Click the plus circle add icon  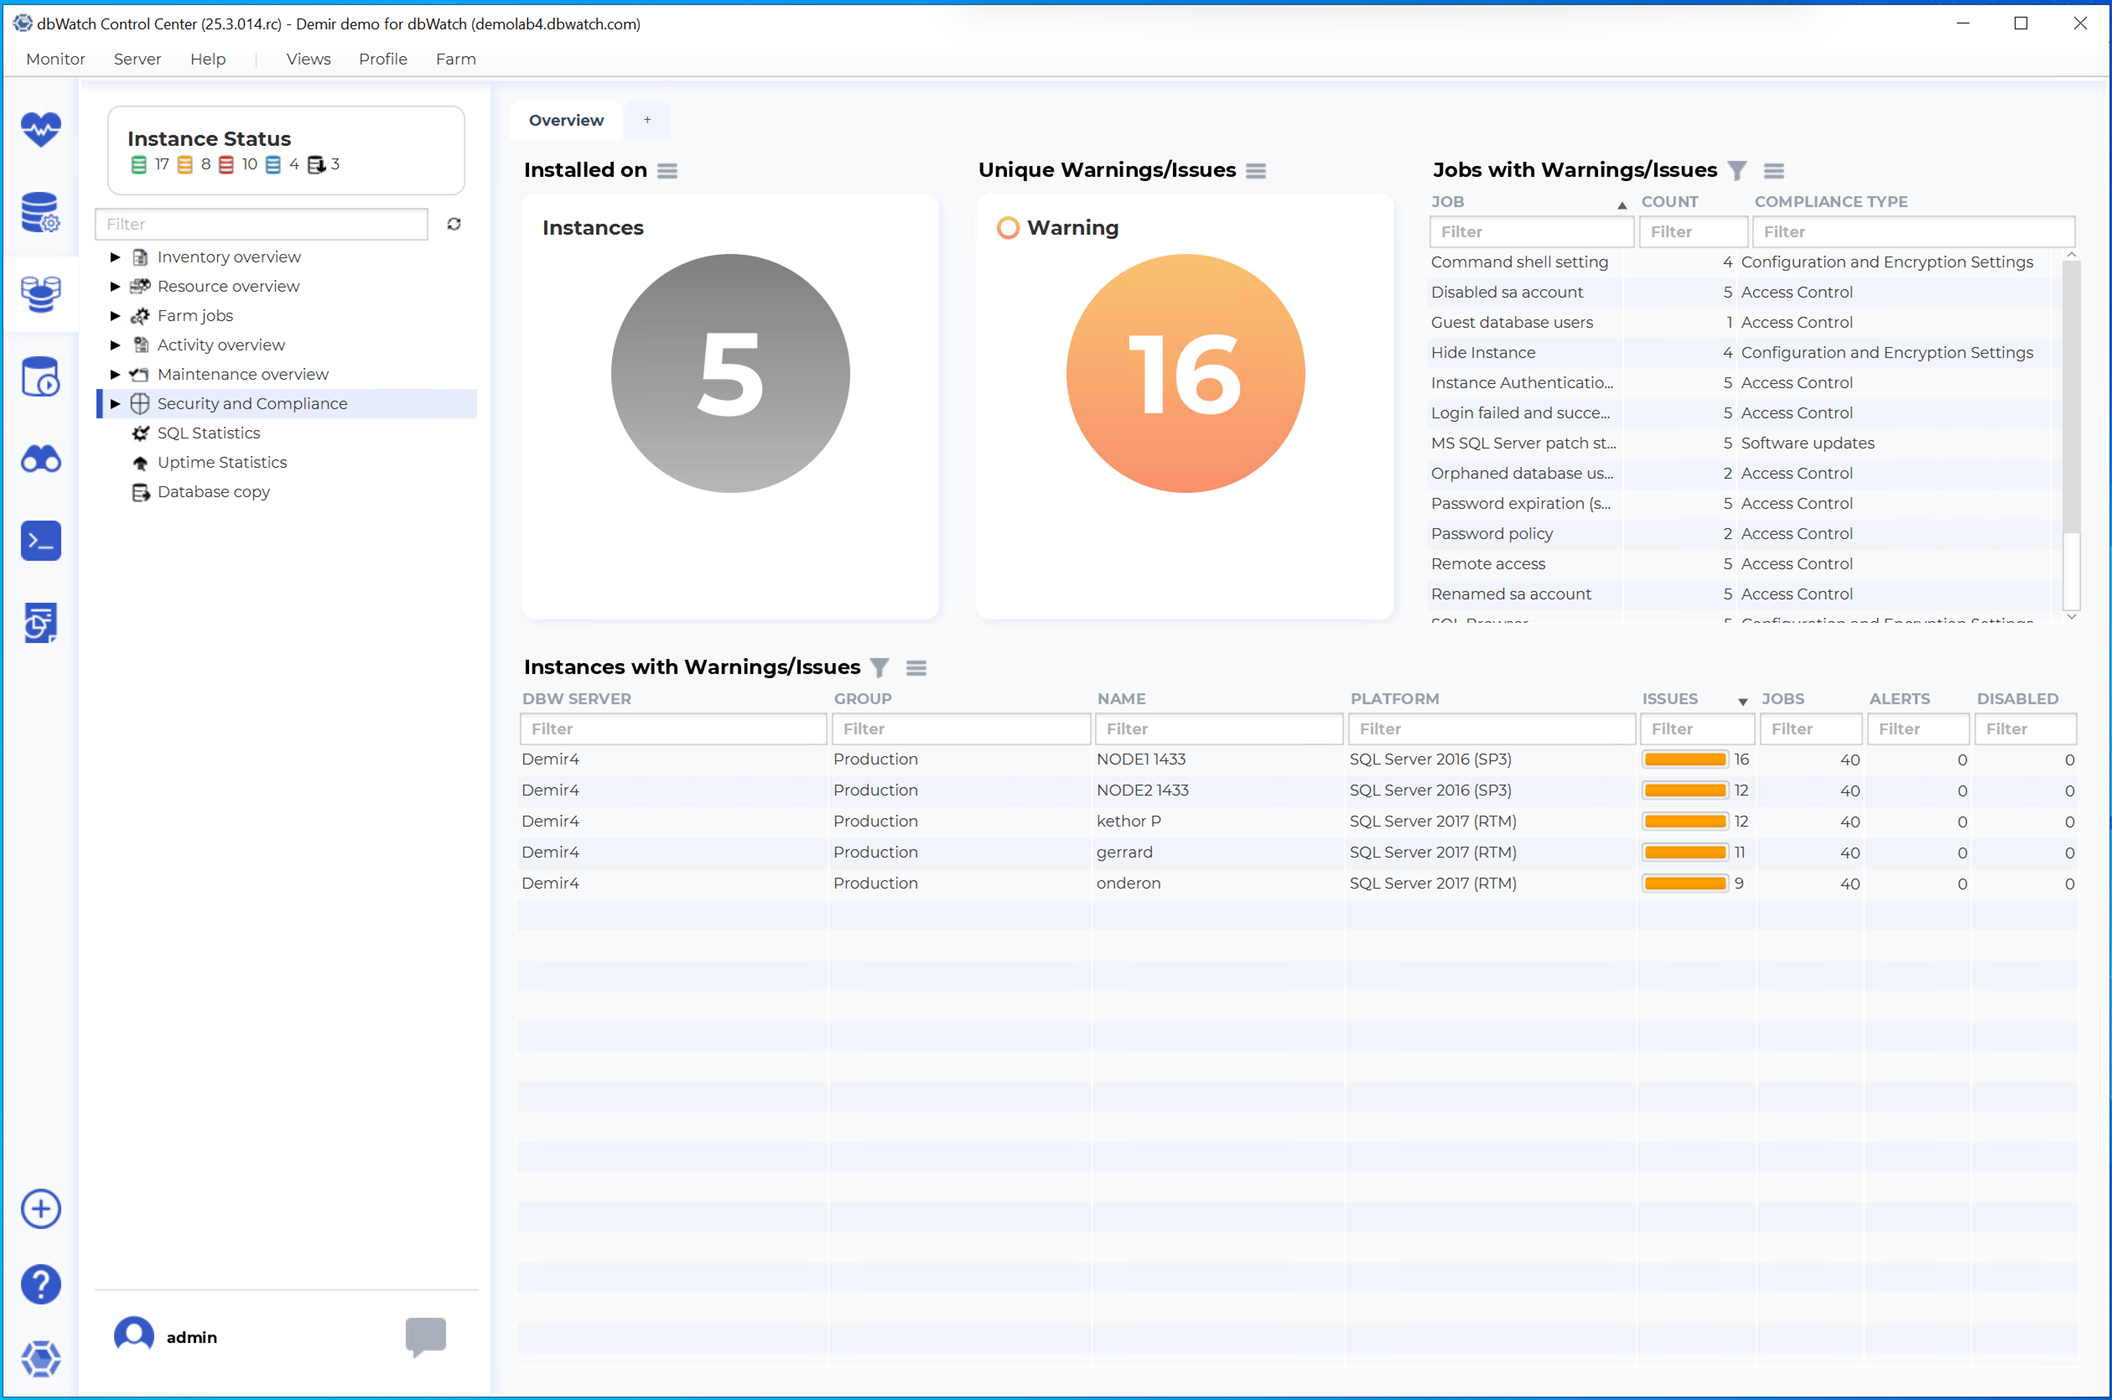pyautogui.click(x=41, y=1209)
